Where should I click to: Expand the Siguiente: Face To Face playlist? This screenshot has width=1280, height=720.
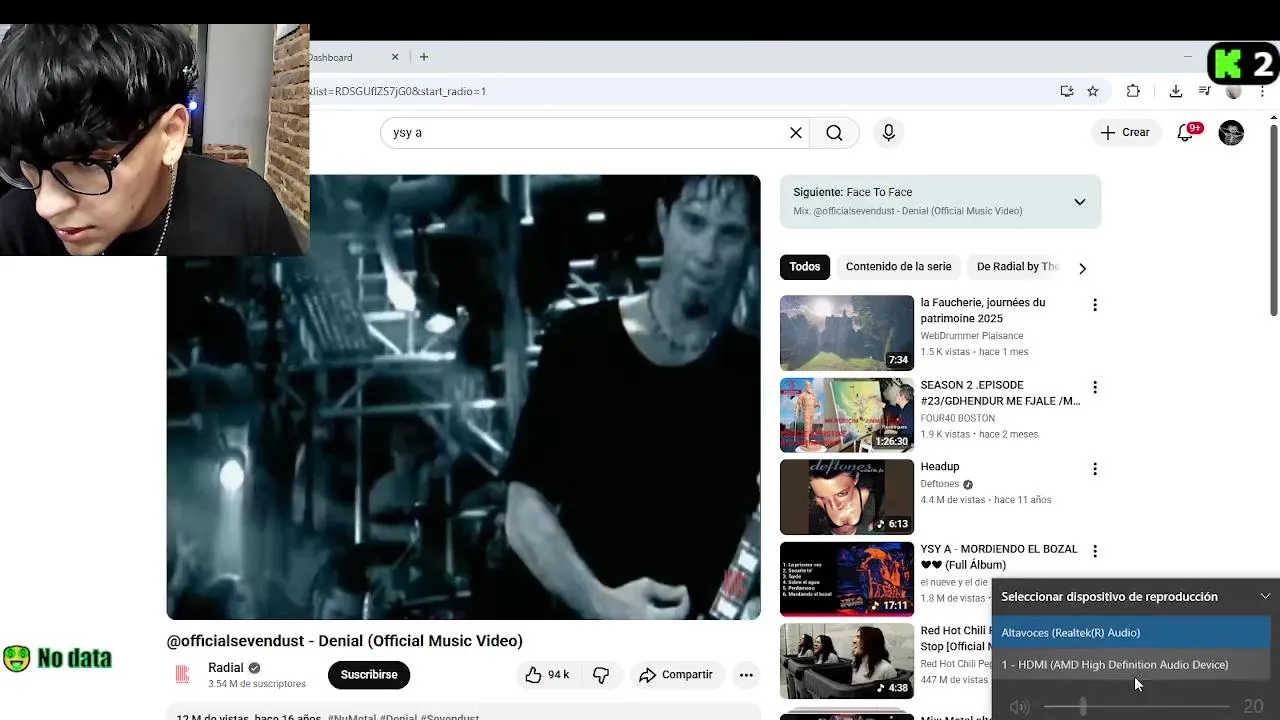pyautogui.click(x=1079, y=202)
